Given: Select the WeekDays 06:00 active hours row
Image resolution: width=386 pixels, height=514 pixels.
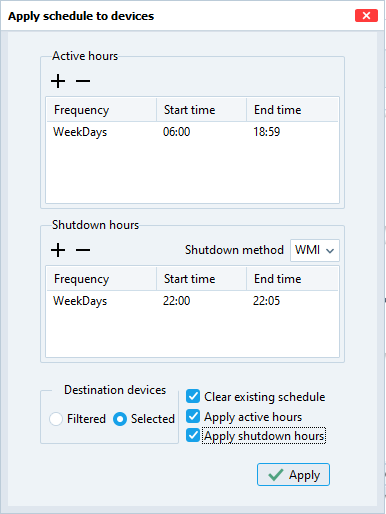Looking at the screenshot, I should pos(192,132).
